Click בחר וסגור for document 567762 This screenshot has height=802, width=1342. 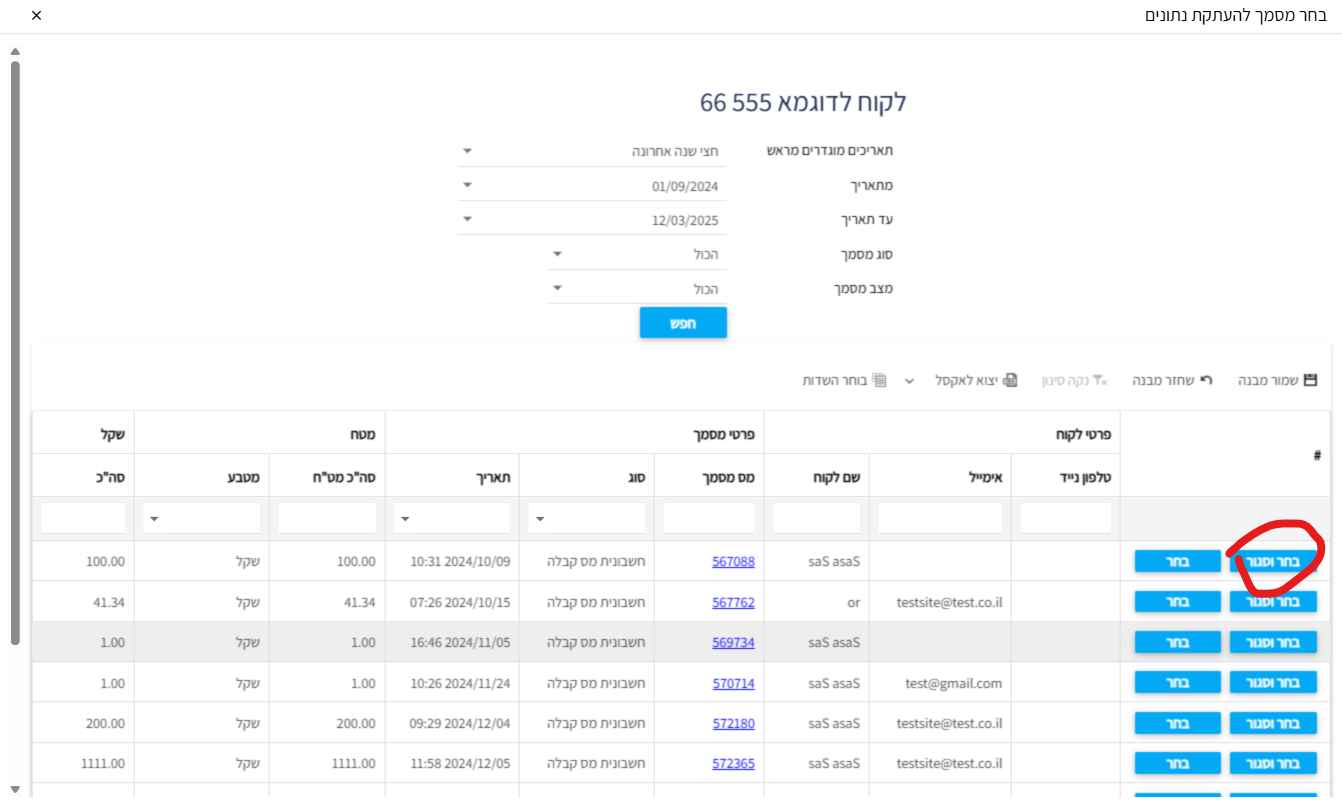(1273, 601)
